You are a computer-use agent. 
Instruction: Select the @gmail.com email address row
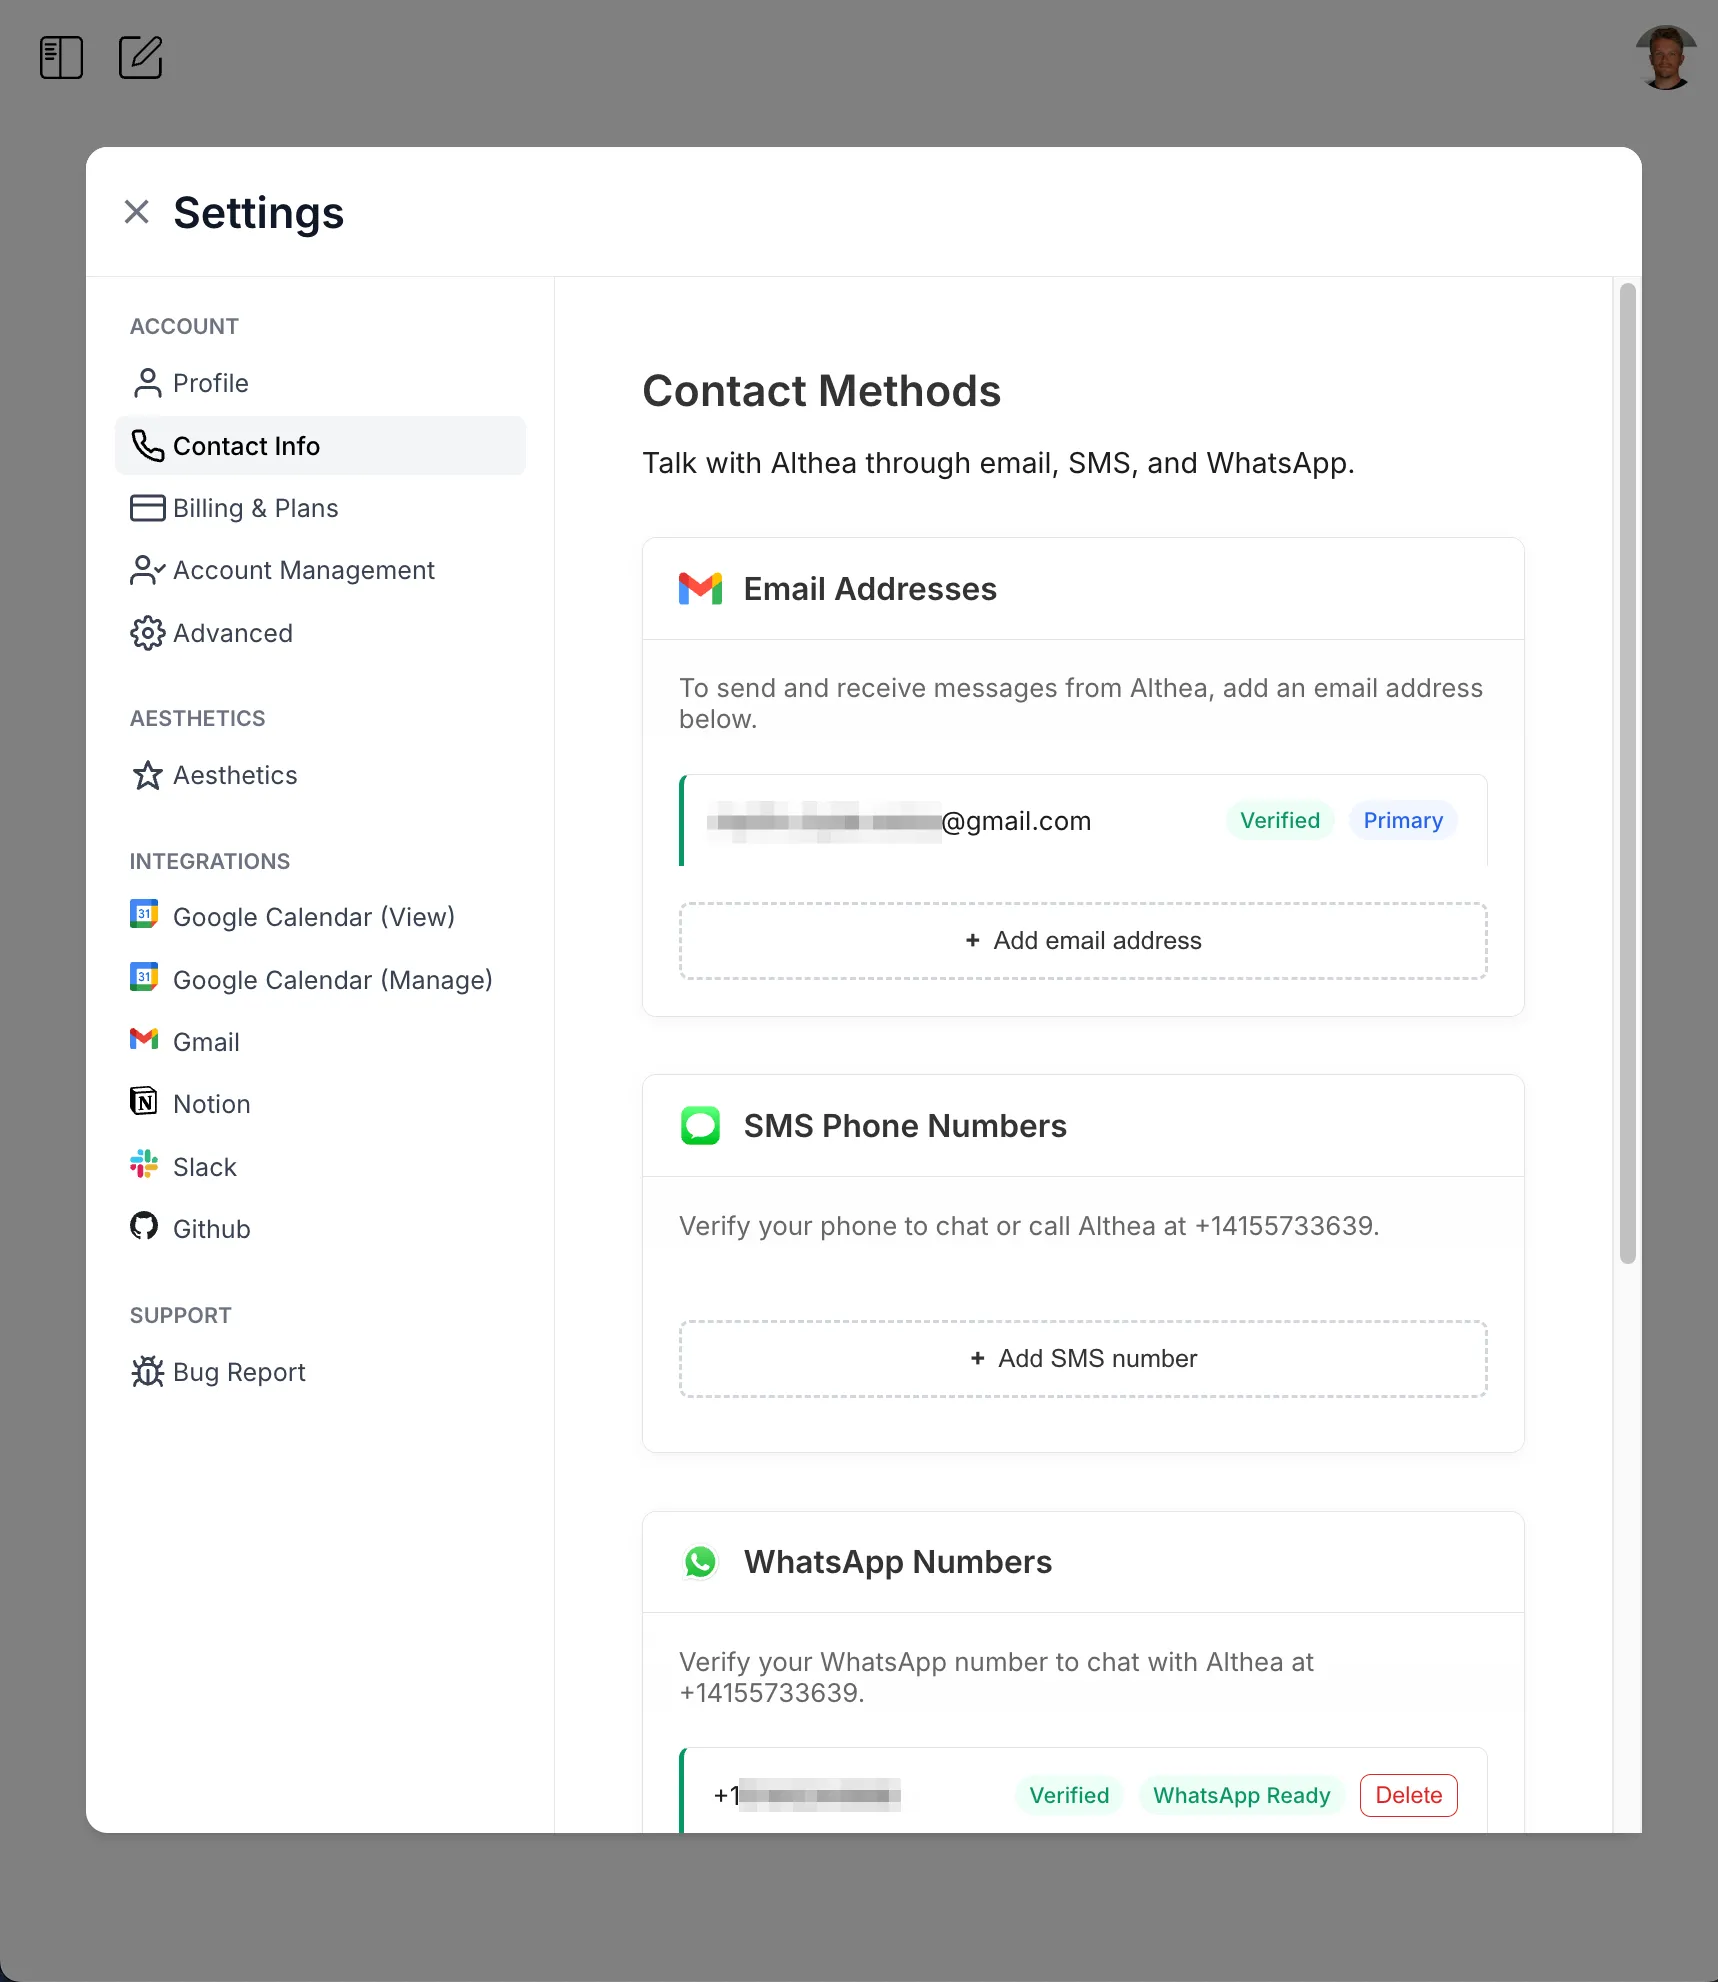click(x=1083, y=821)
